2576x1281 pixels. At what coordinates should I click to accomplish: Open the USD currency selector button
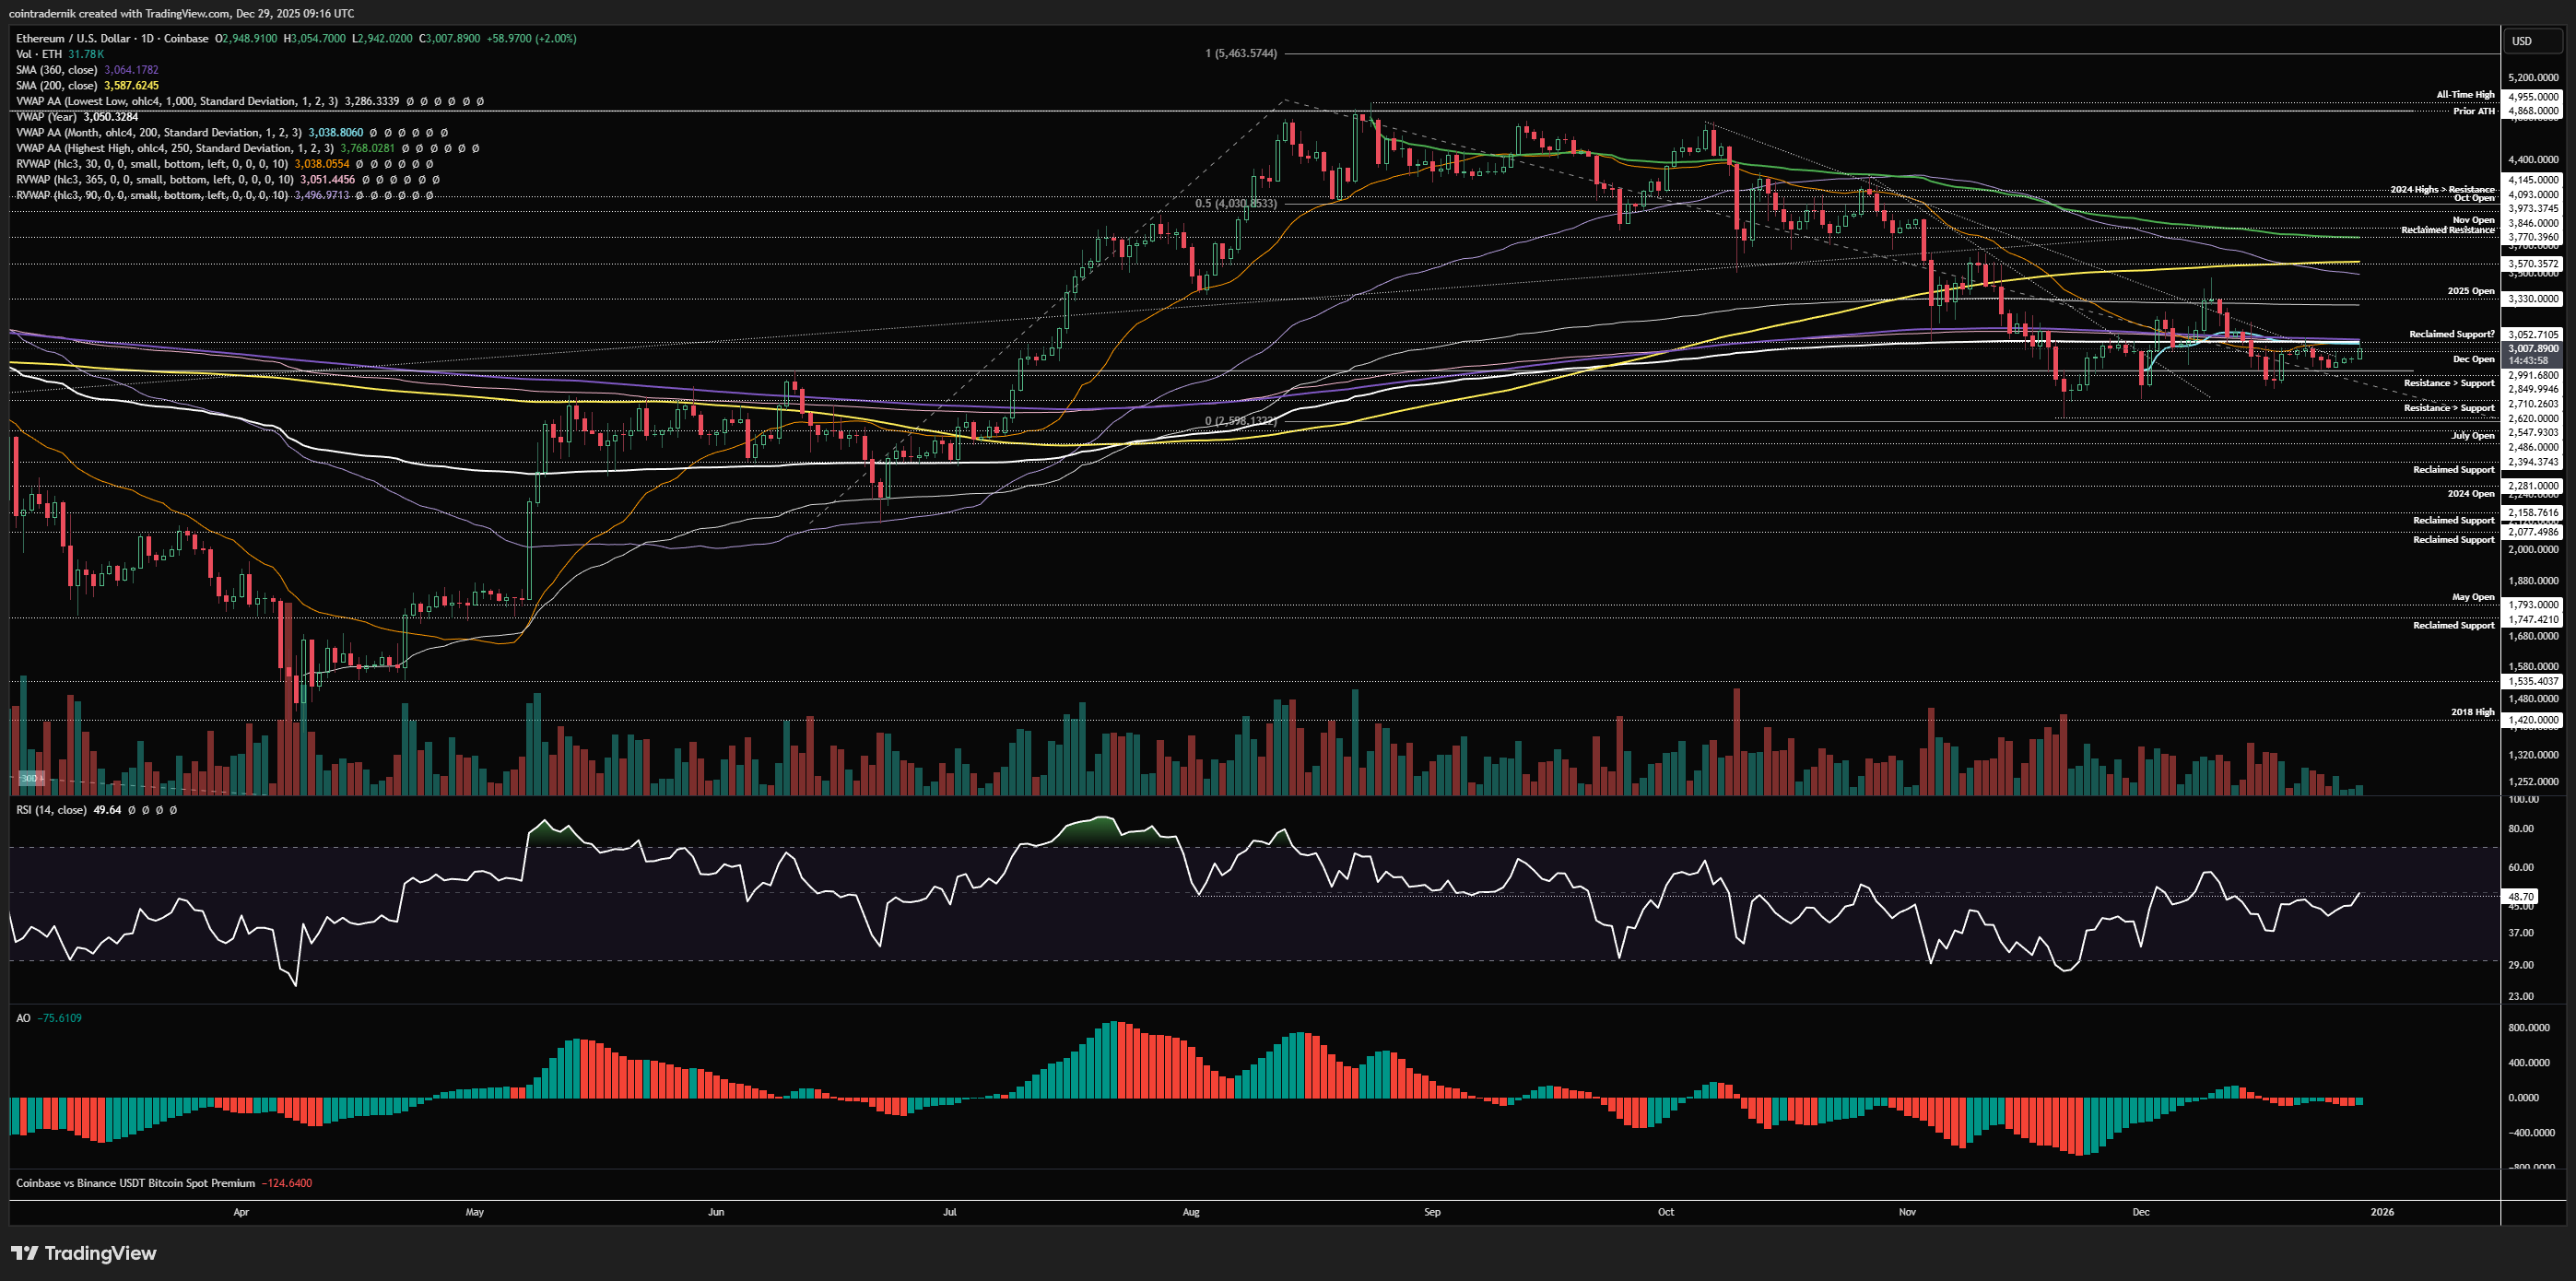2522,41
